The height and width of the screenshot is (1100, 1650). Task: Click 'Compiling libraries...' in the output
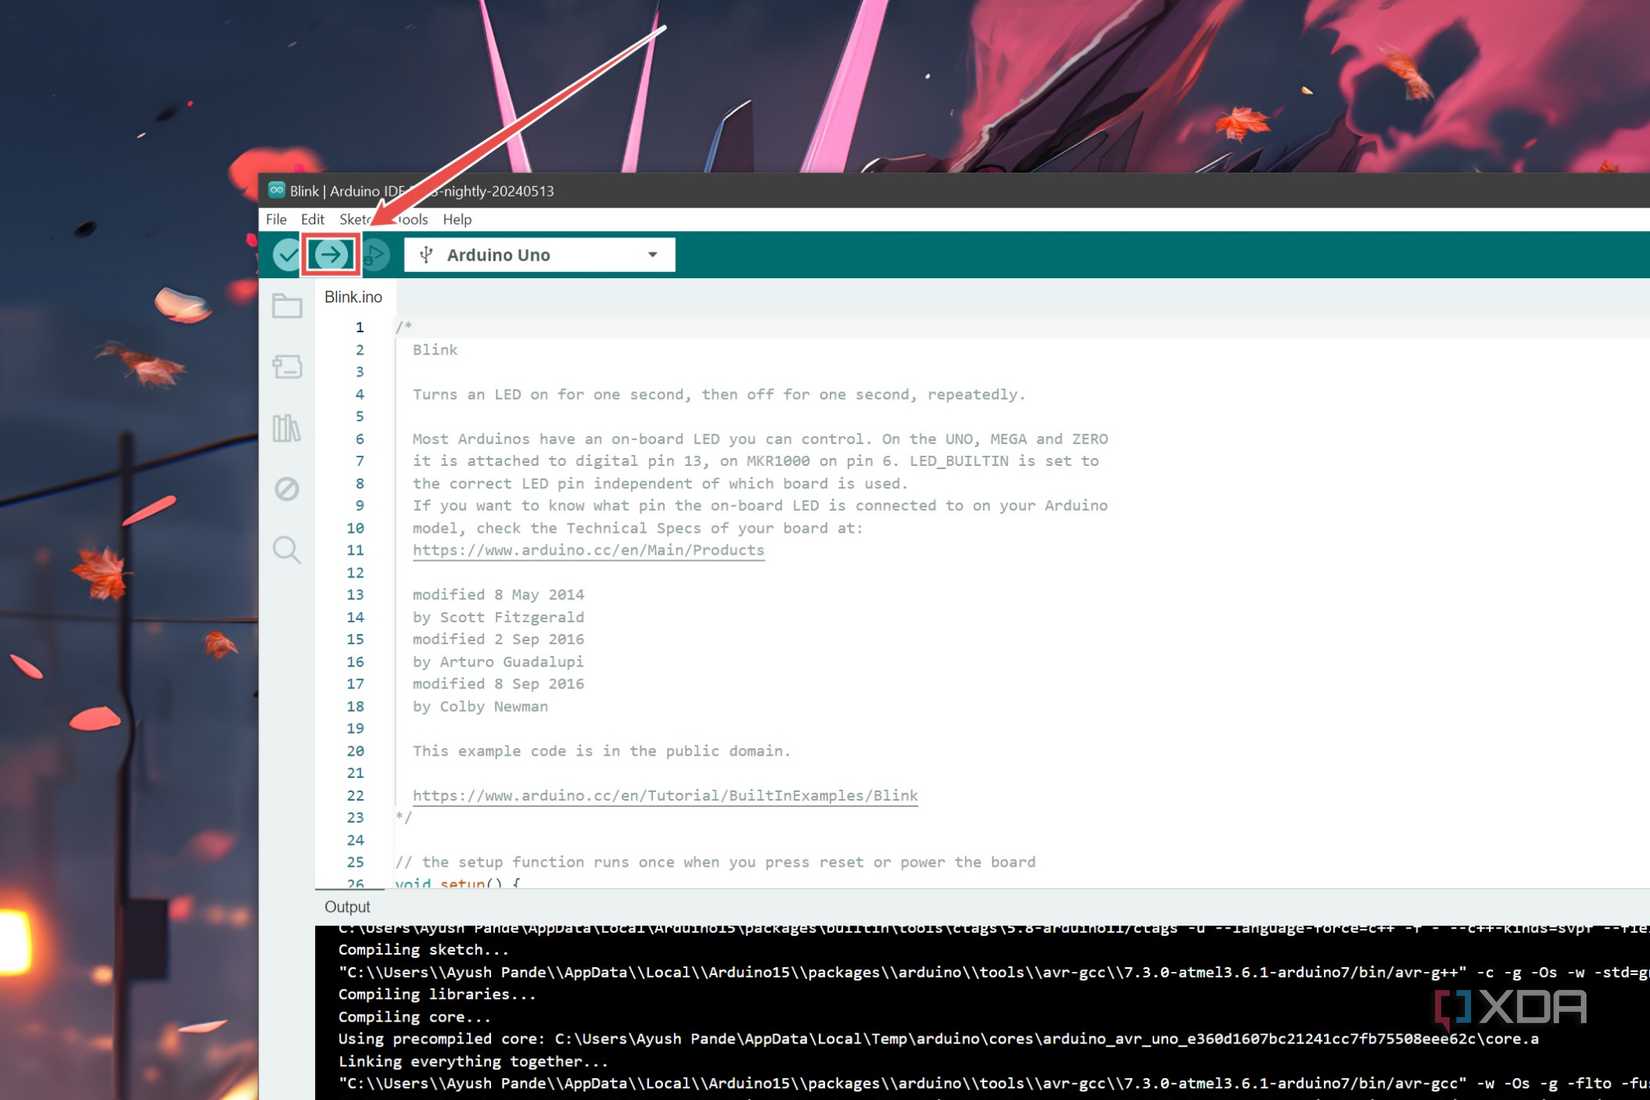pyautogui.click(x=437, y=994)
